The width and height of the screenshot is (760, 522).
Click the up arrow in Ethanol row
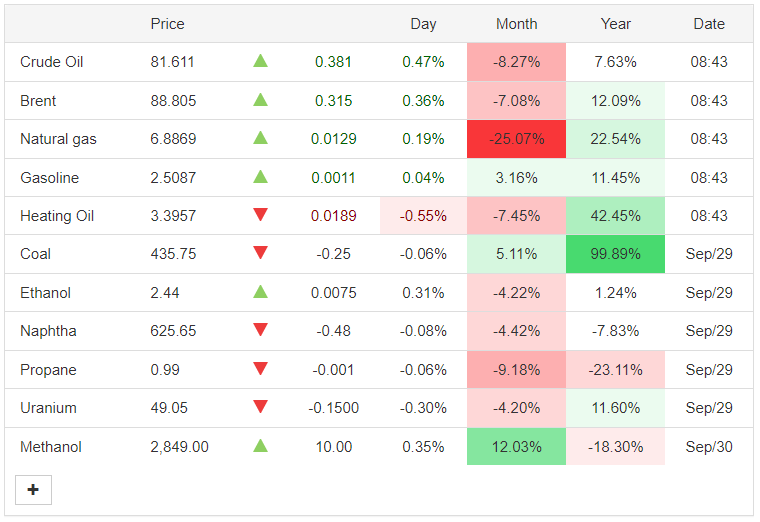260,292
